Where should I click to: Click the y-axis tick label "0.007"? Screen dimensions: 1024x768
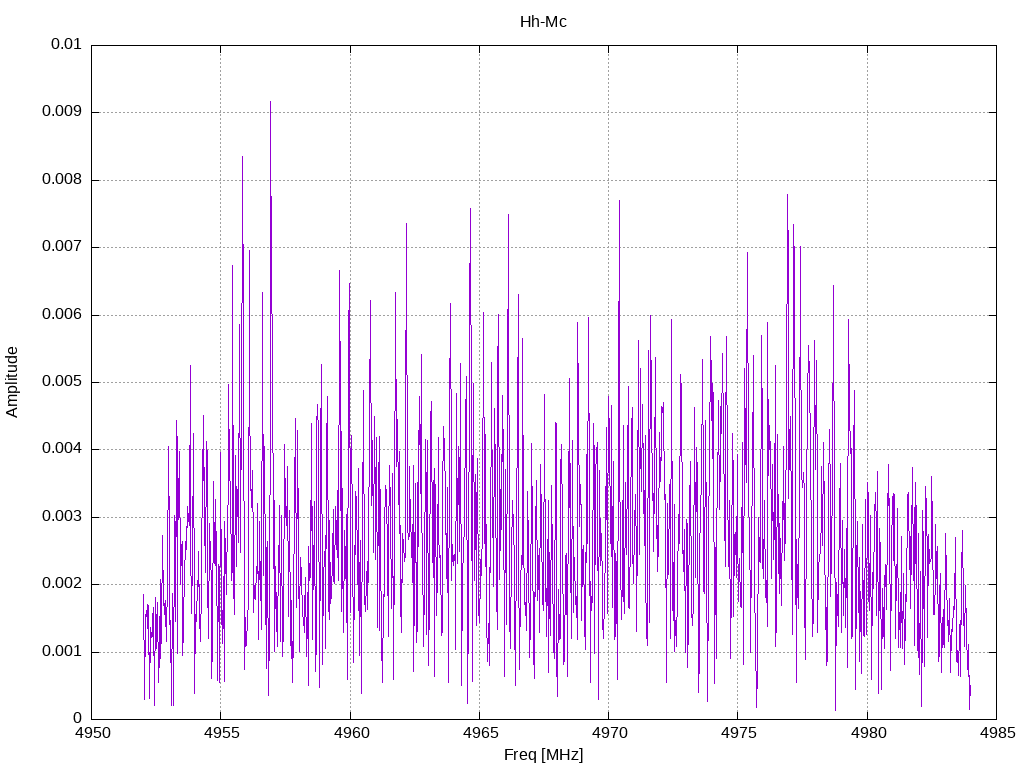point(62,247)
